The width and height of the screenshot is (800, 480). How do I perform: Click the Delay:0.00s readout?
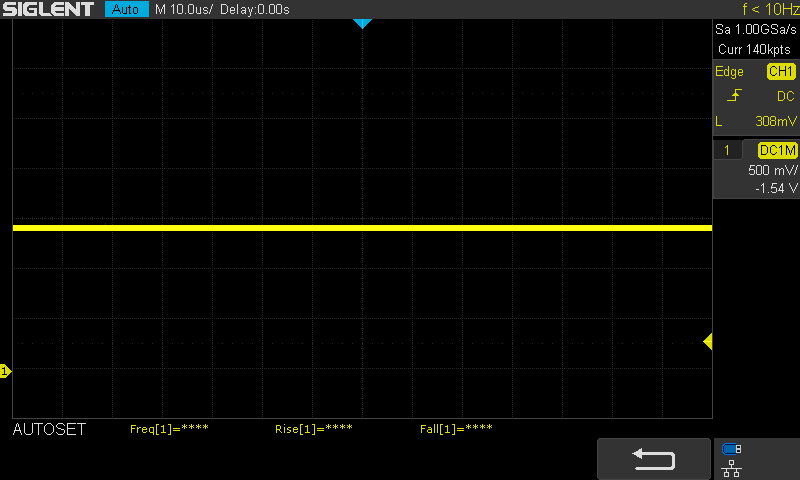tap(255, 10)
